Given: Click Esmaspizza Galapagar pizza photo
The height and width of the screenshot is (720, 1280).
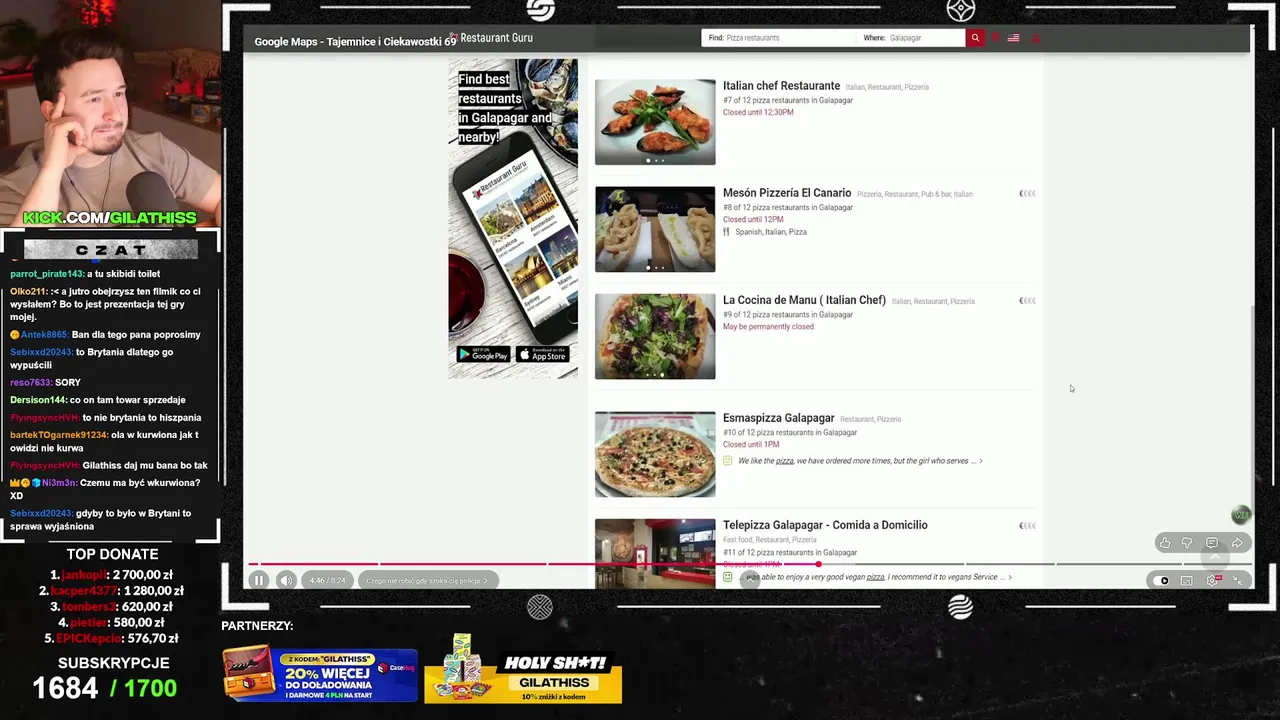Looking at the screenshot, I should (655, 454).
